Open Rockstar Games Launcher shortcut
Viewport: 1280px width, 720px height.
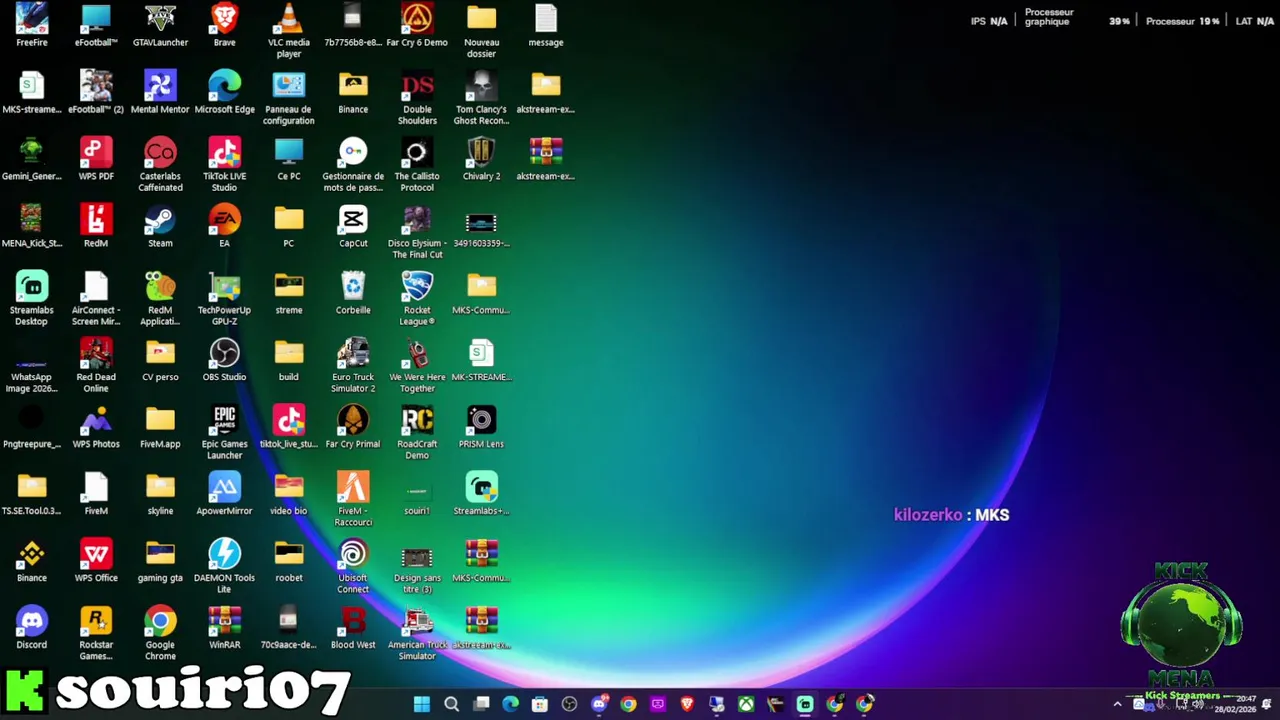point(96,634)
